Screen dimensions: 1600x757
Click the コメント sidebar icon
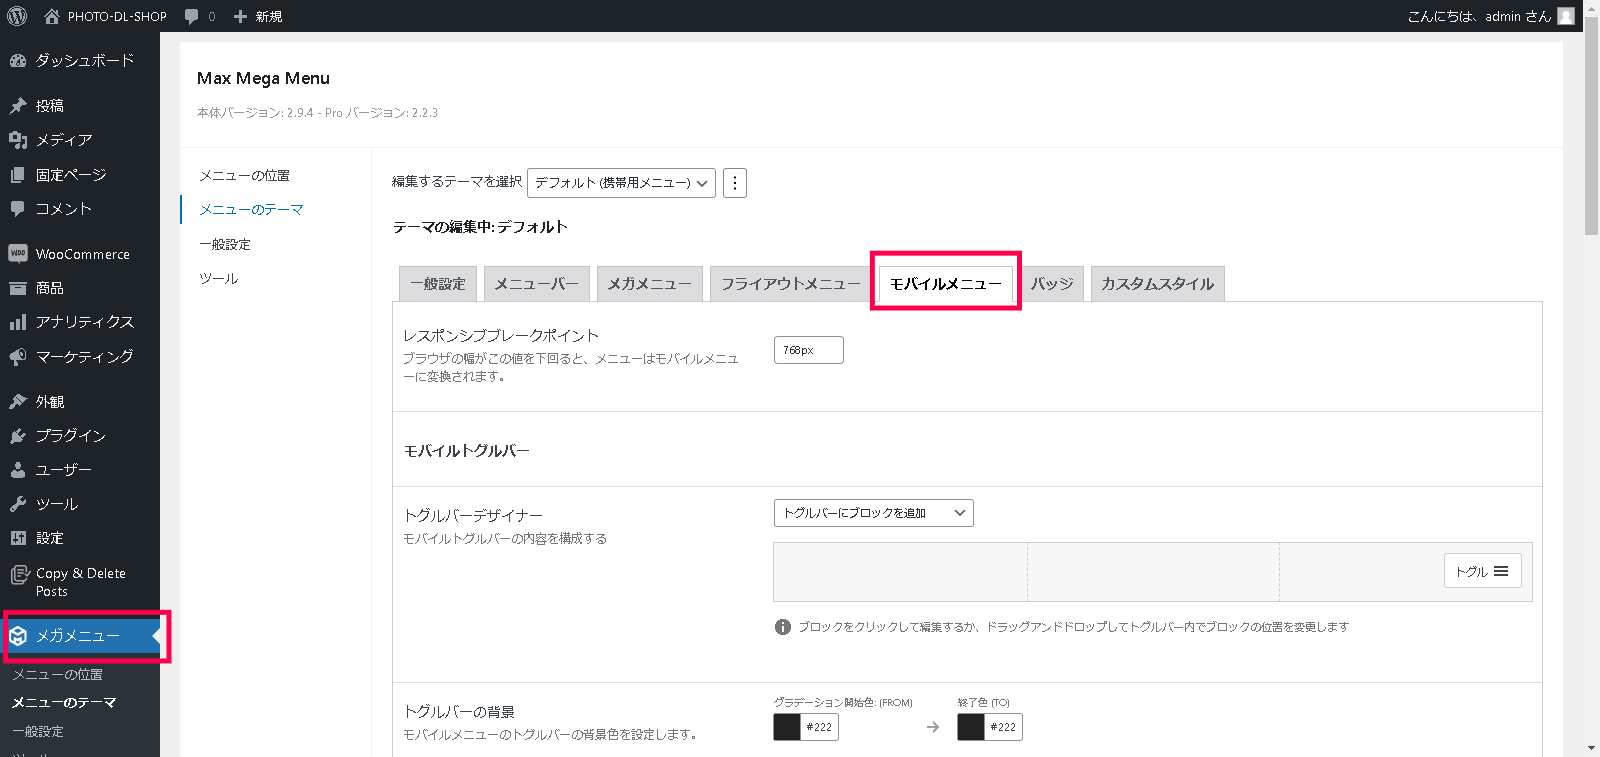18,209
